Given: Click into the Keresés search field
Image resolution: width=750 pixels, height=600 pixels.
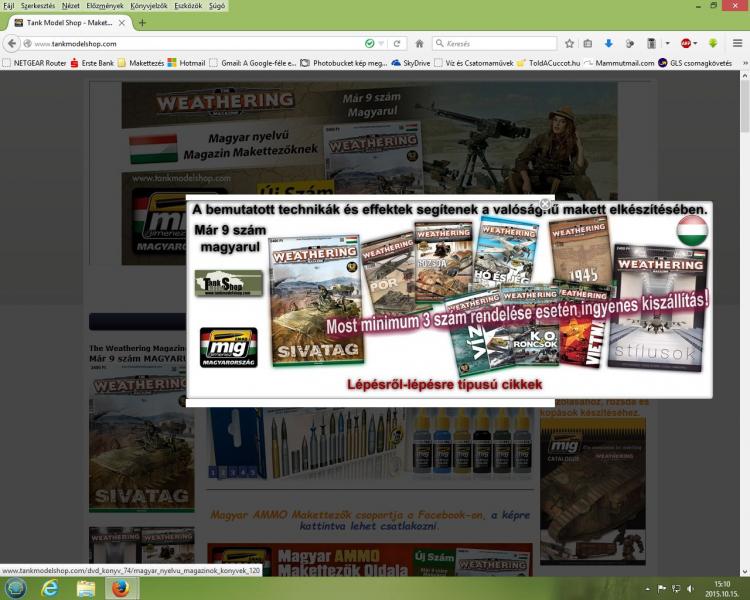Looking at the screenshot, I should click(x=497, y=44).
